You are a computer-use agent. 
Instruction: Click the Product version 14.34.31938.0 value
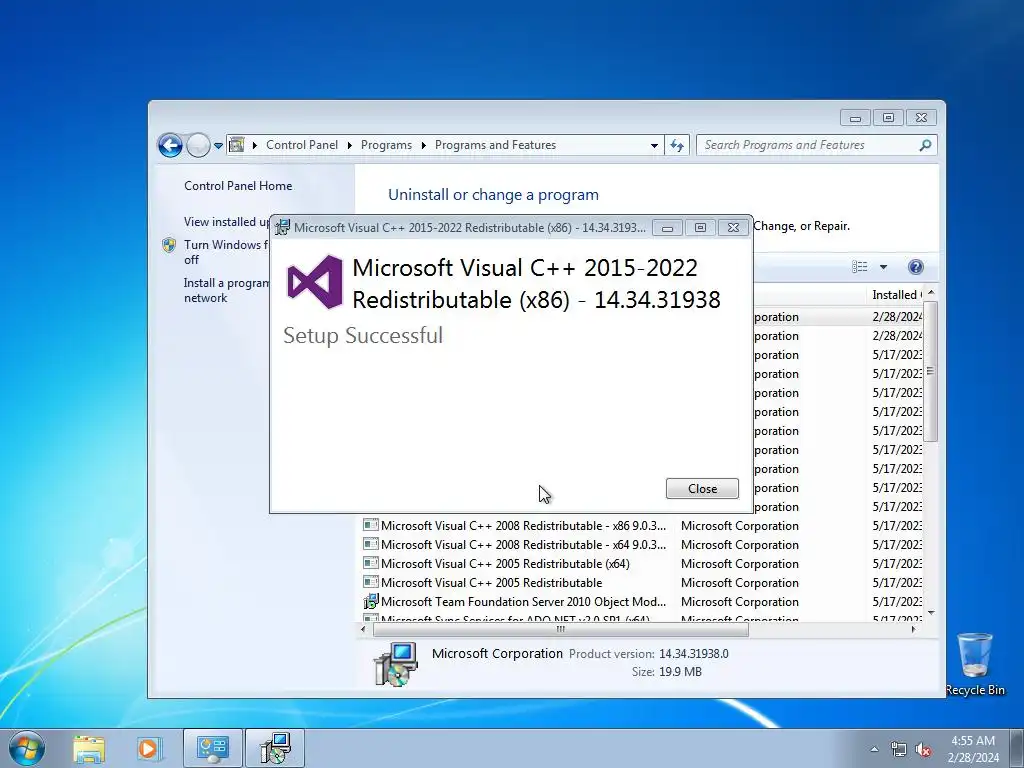694,654
